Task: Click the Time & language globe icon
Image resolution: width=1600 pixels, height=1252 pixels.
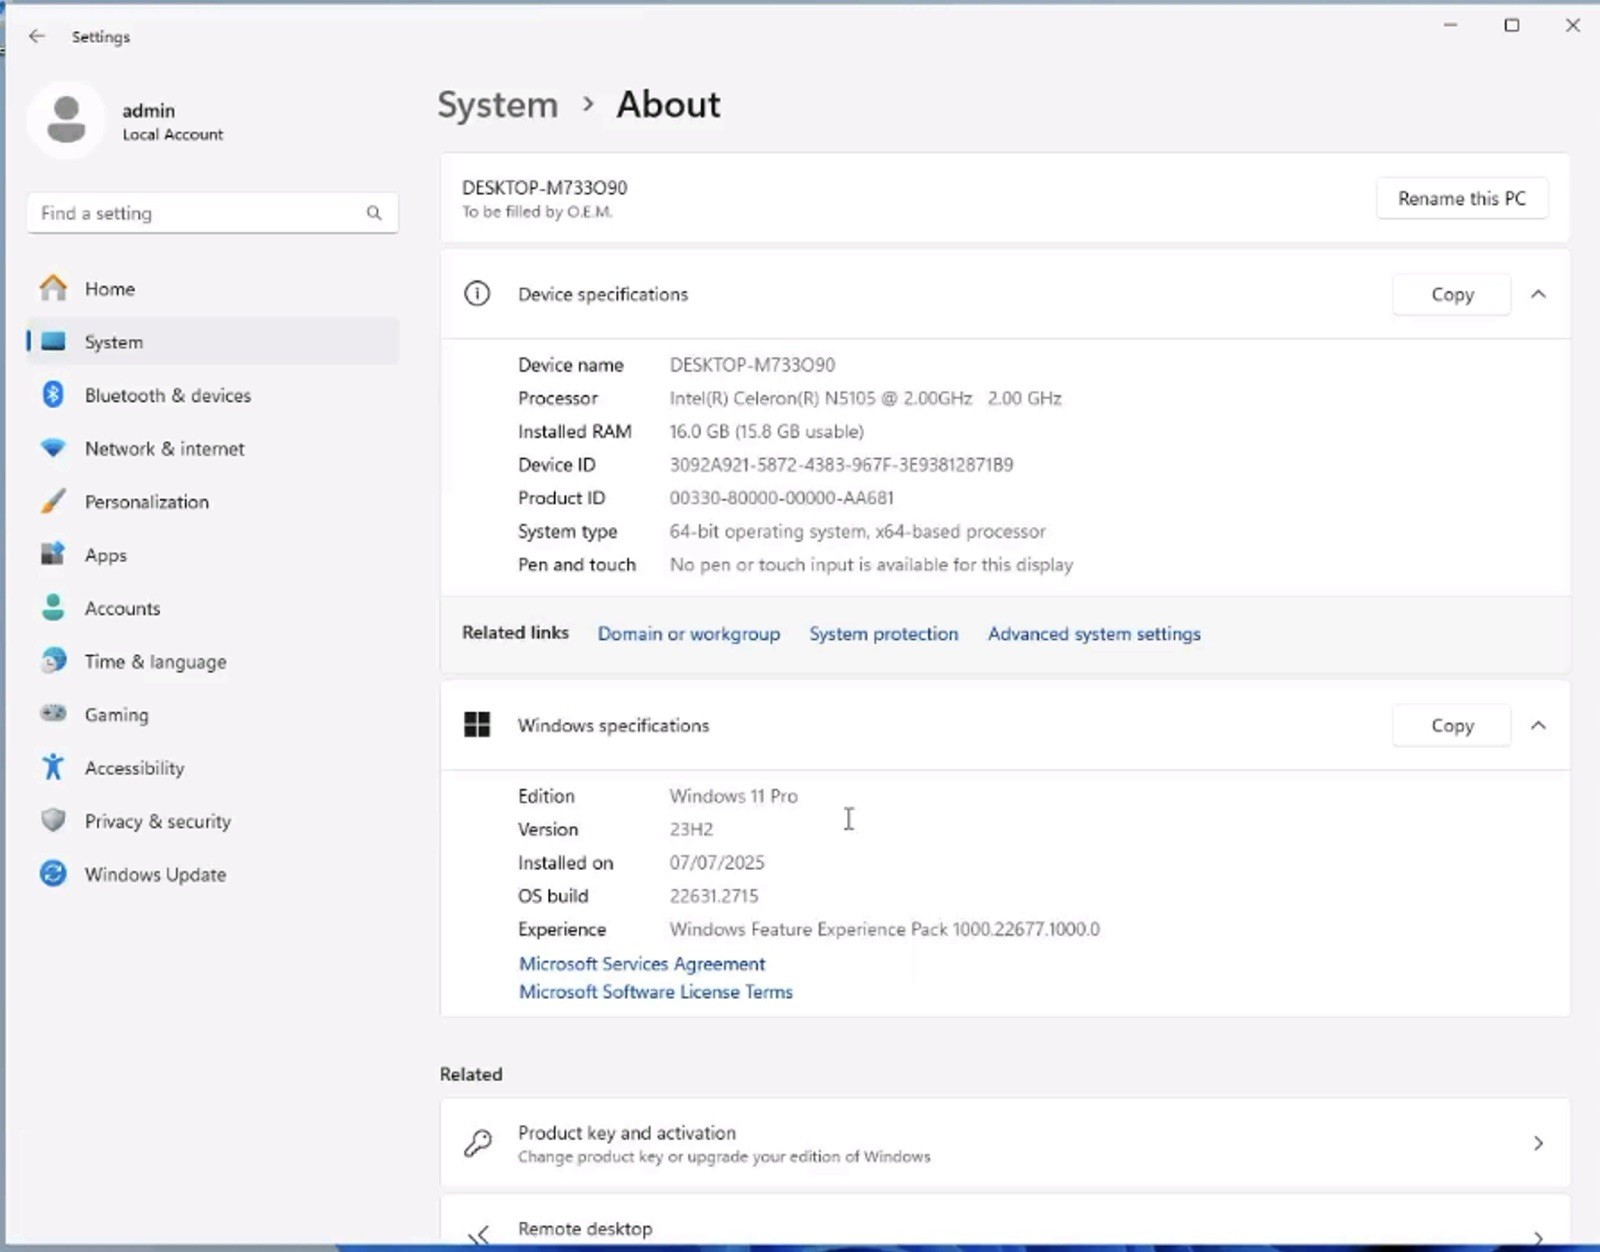Action: pyautogui.click(x=53, y=660)
